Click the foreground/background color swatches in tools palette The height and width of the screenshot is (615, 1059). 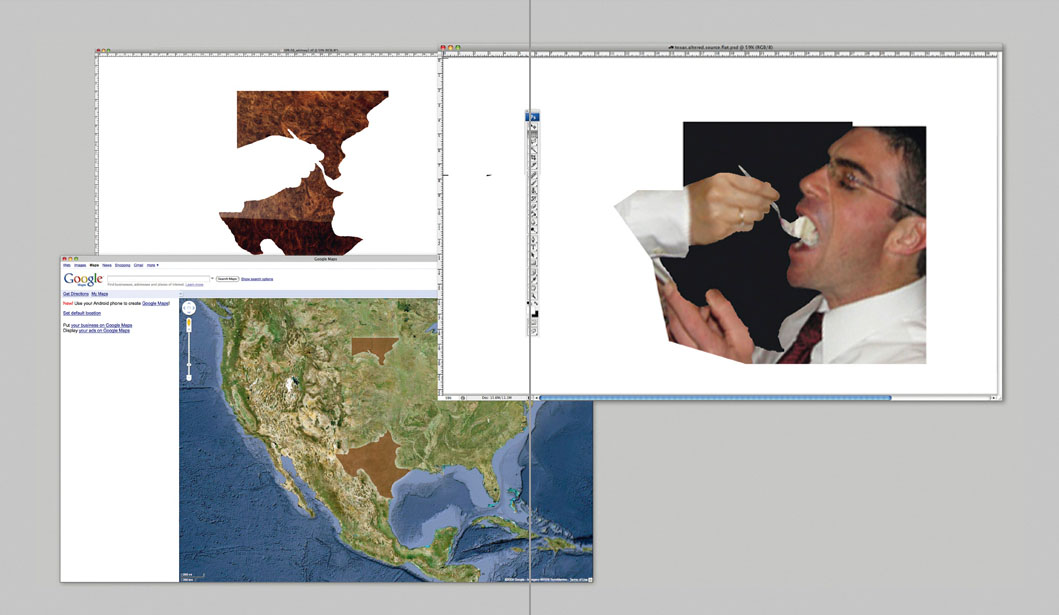pyautogui.click(x=534, y=314)
